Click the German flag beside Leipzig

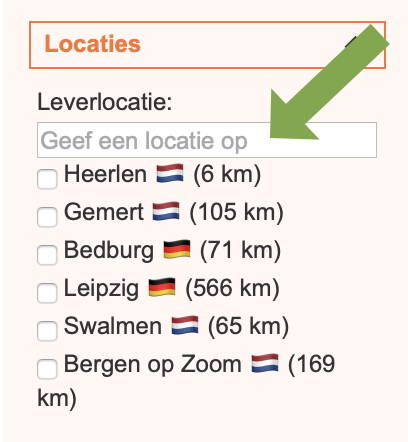click(x=162, y=287)
